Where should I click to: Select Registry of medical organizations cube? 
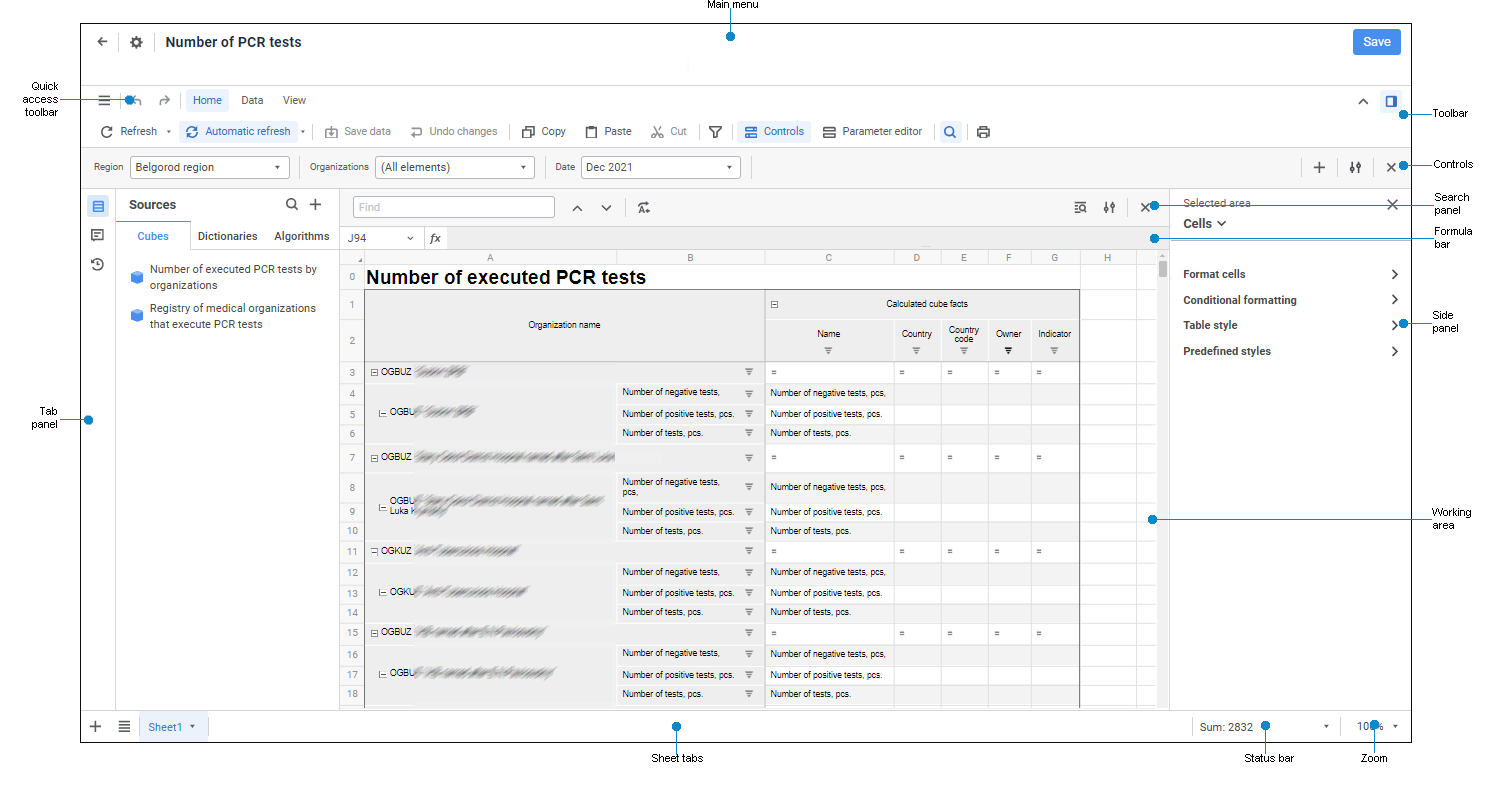pos(226,316)
